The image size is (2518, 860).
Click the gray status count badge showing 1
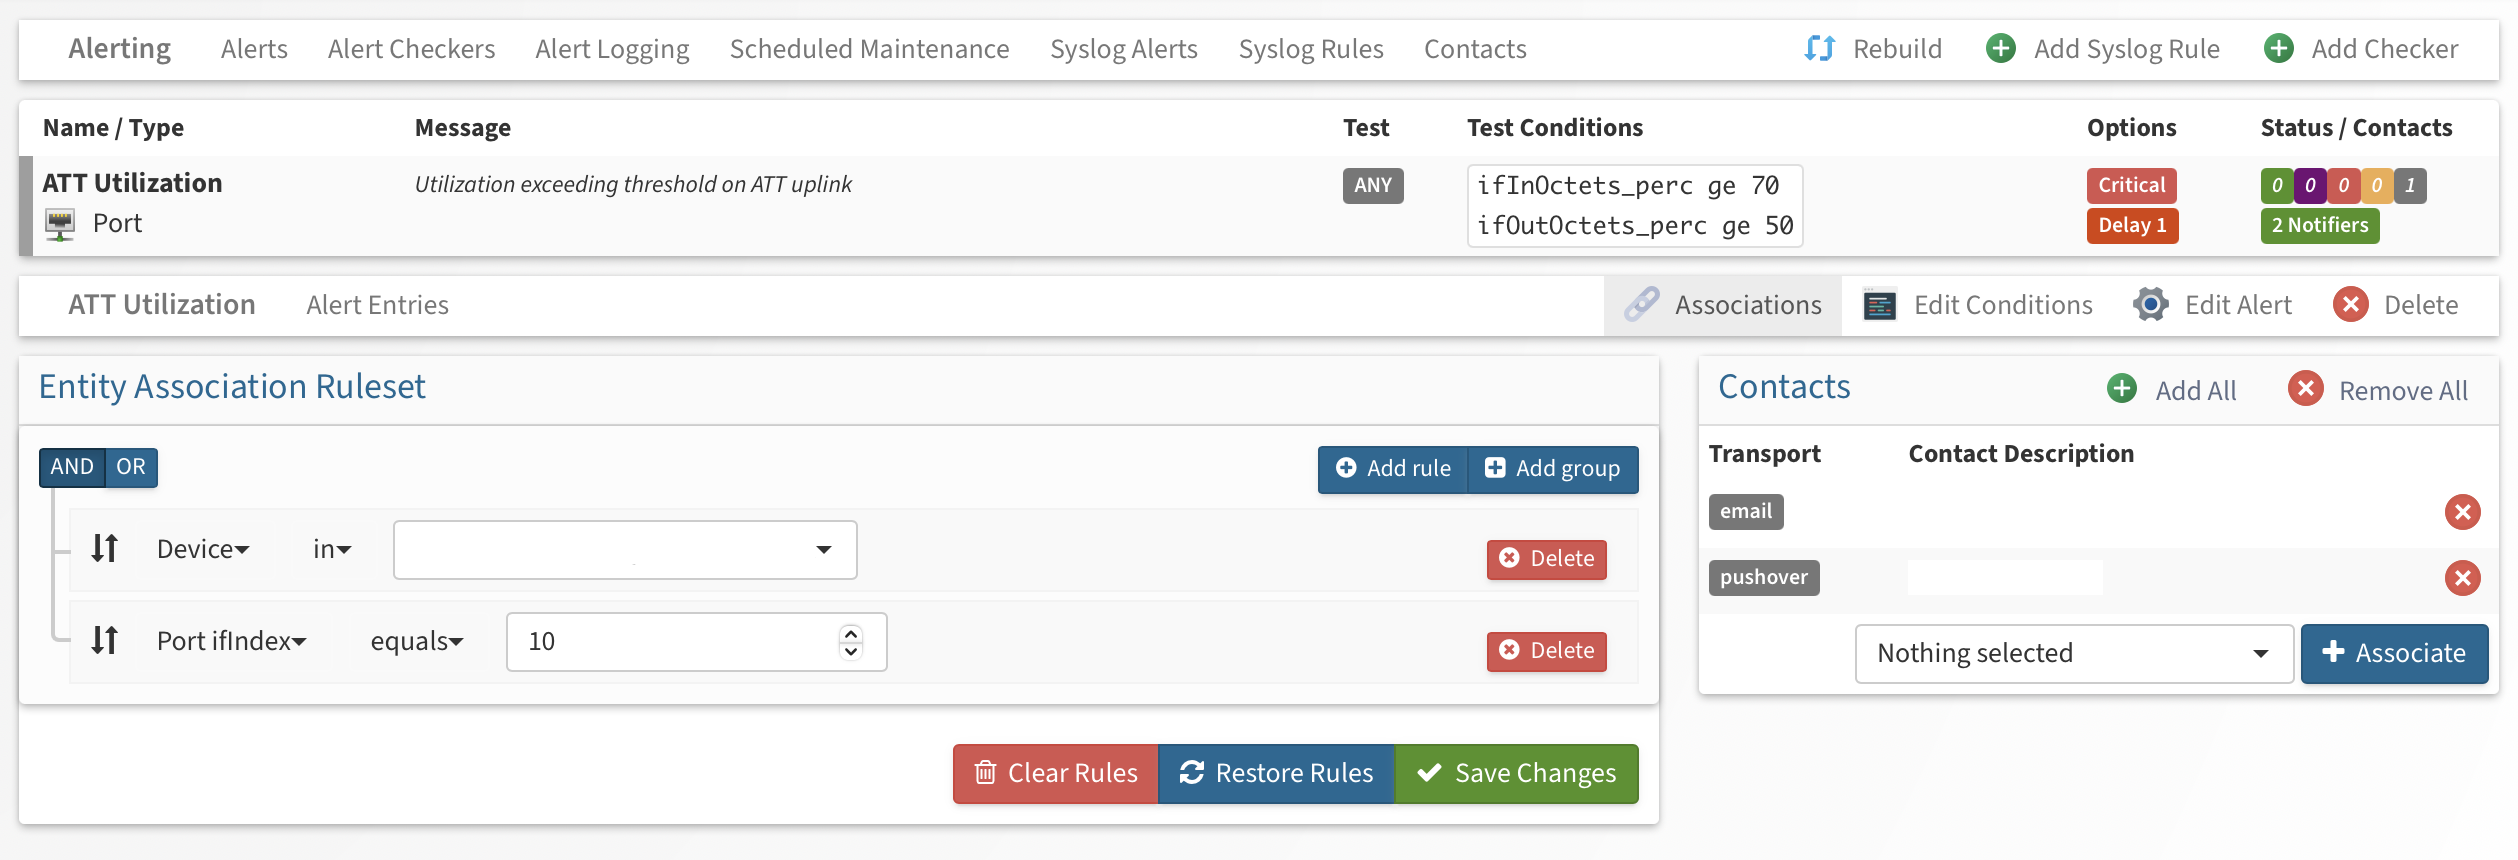(x=2410, y=185)
